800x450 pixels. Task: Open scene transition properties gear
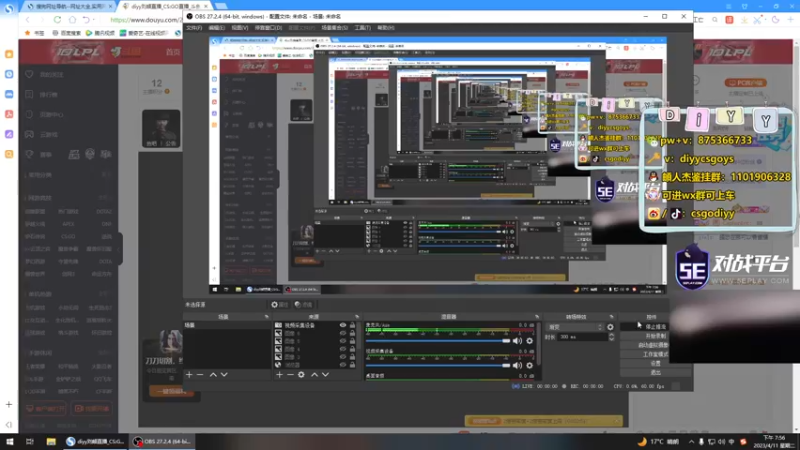point(610,327)
